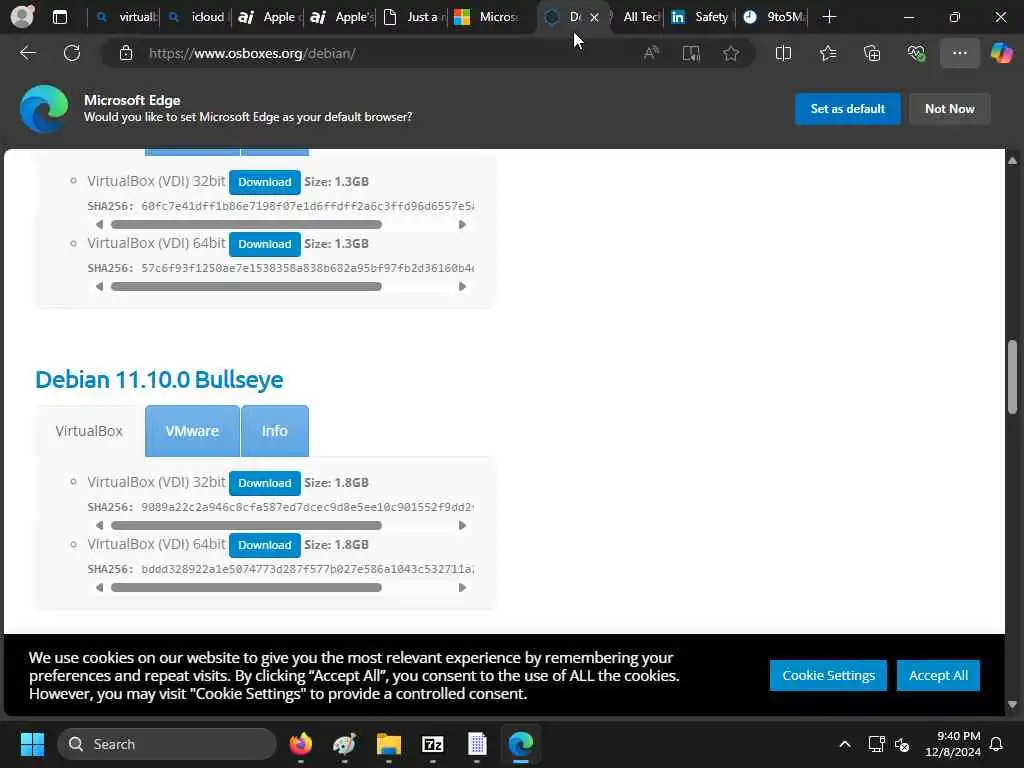Open a new tab with plus

pos(829,17)
